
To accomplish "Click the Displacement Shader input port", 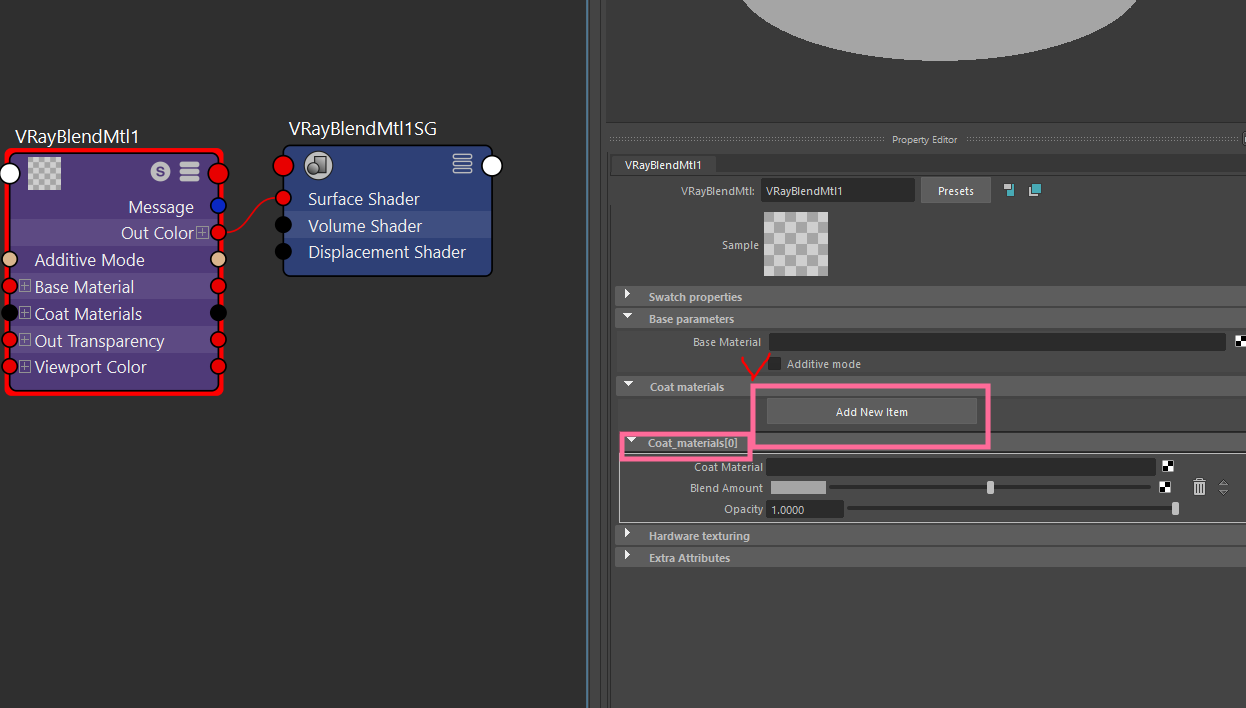I will tap(283, 251).
